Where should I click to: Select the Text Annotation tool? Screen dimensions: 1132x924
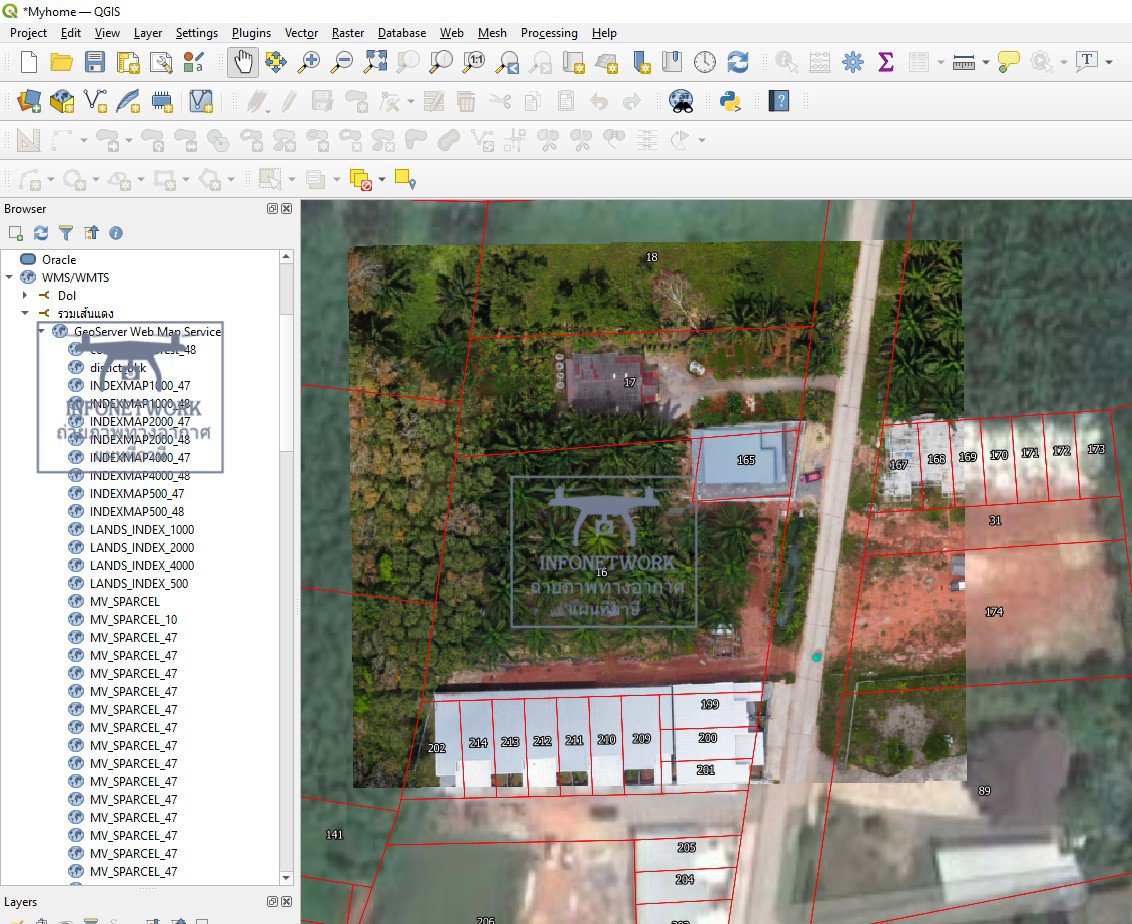click(1087, 62)
